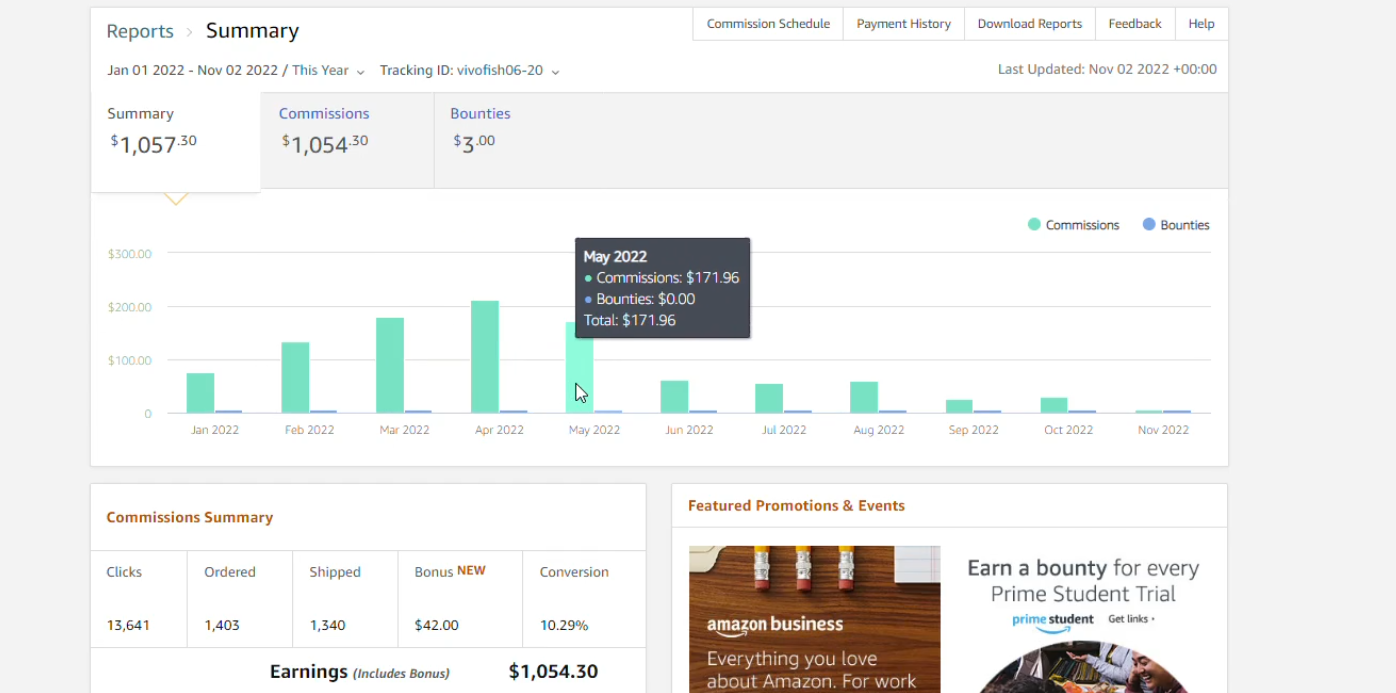Image resolution: width=1396 pixels, height=693 pixels.
Task: Click the Ordered value 1,403
Action: click(223, 625)
